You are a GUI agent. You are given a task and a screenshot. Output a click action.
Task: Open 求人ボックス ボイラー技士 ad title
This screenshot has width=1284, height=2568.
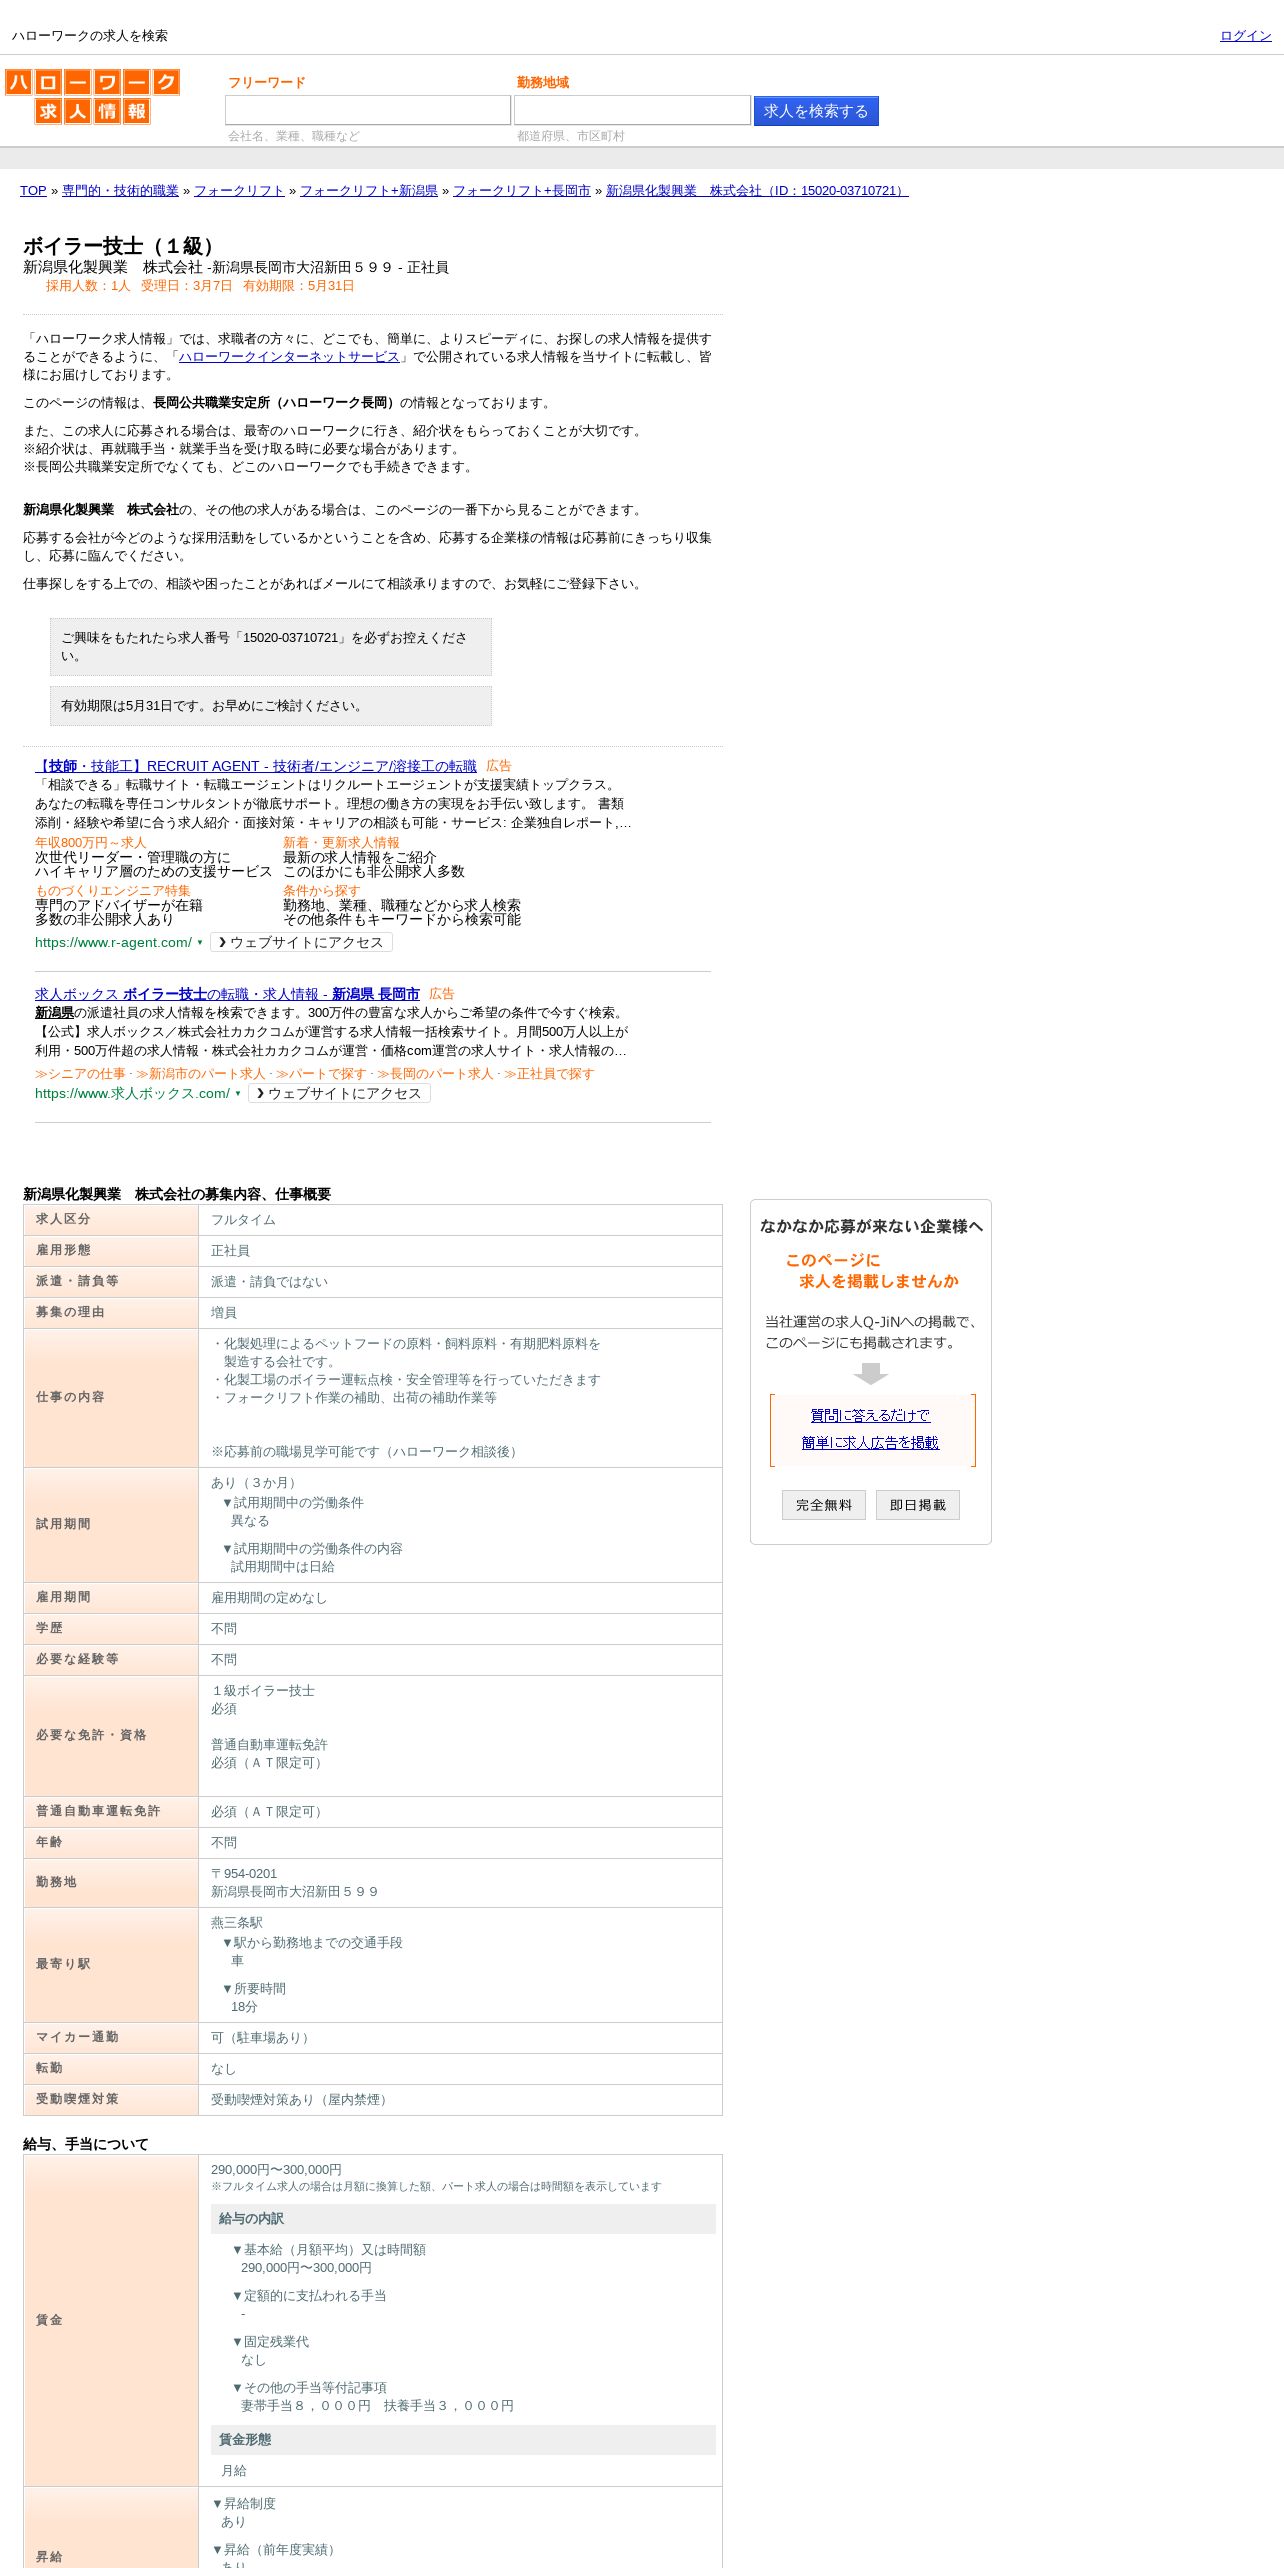pyautogui.click(x=227, y=994)
